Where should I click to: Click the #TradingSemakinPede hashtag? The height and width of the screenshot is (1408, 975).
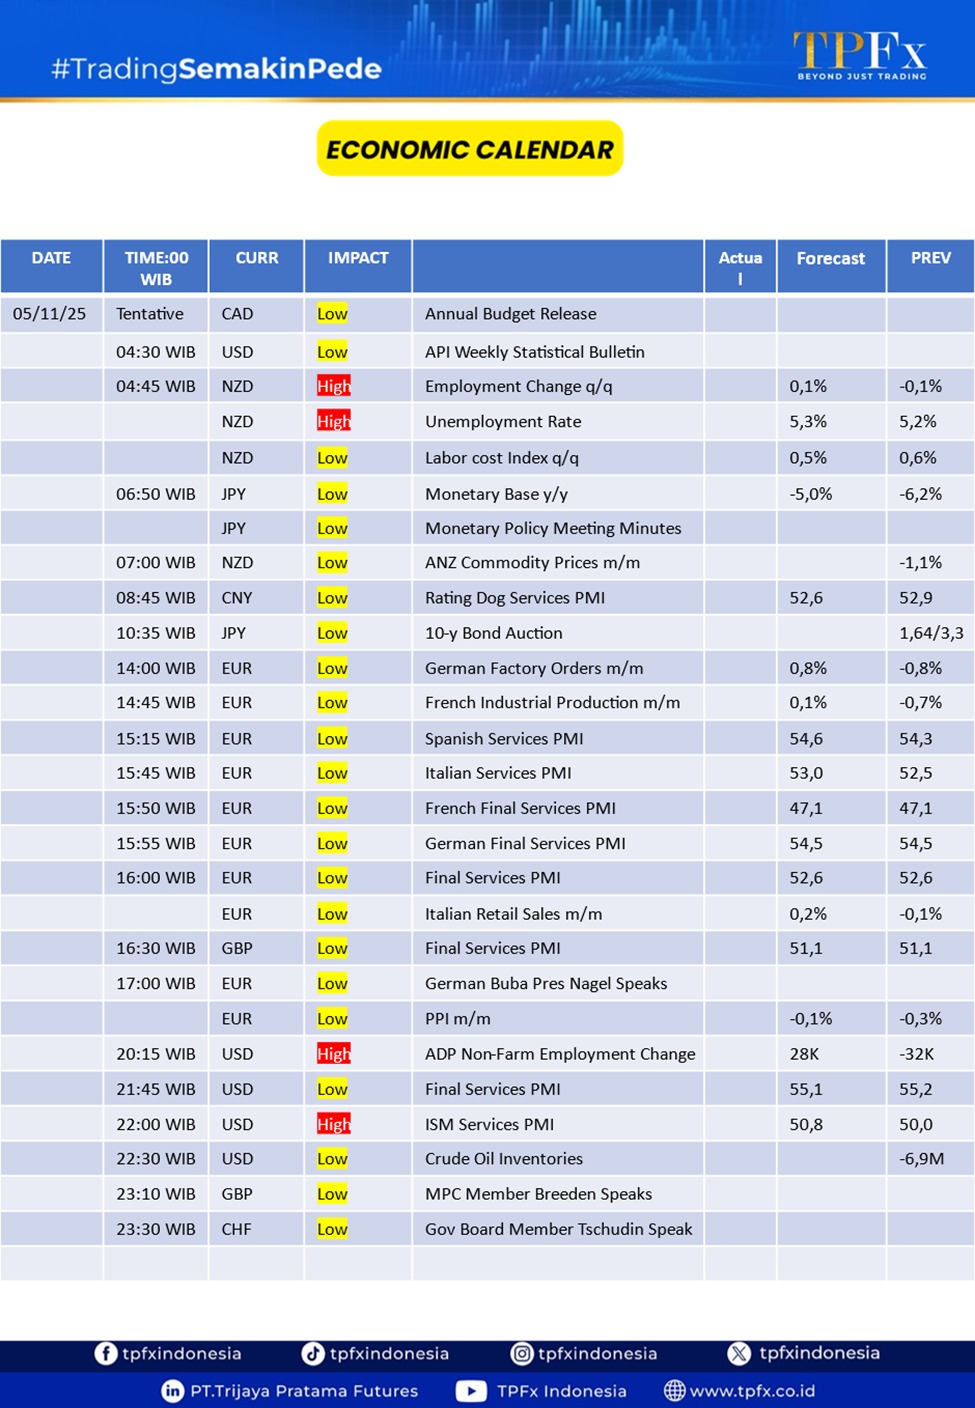pyautogui.click(x=216, y=69)
